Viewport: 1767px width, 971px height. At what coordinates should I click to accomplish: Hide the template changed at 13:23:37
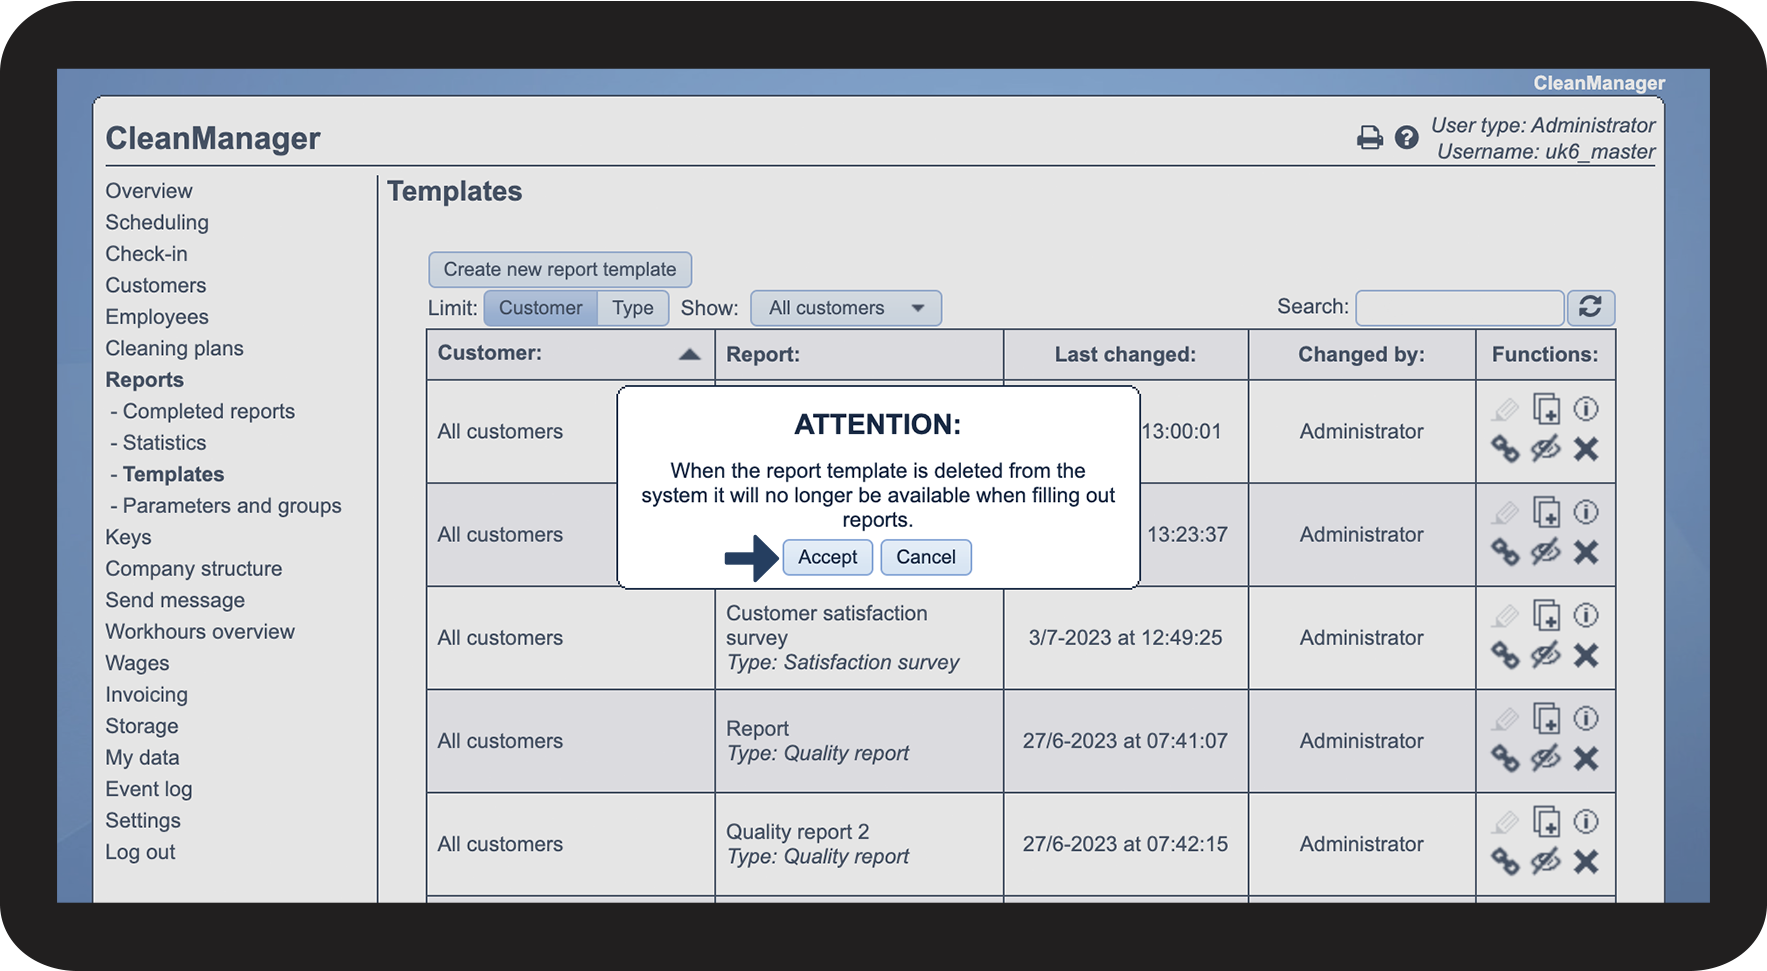tap(1546, 552)
